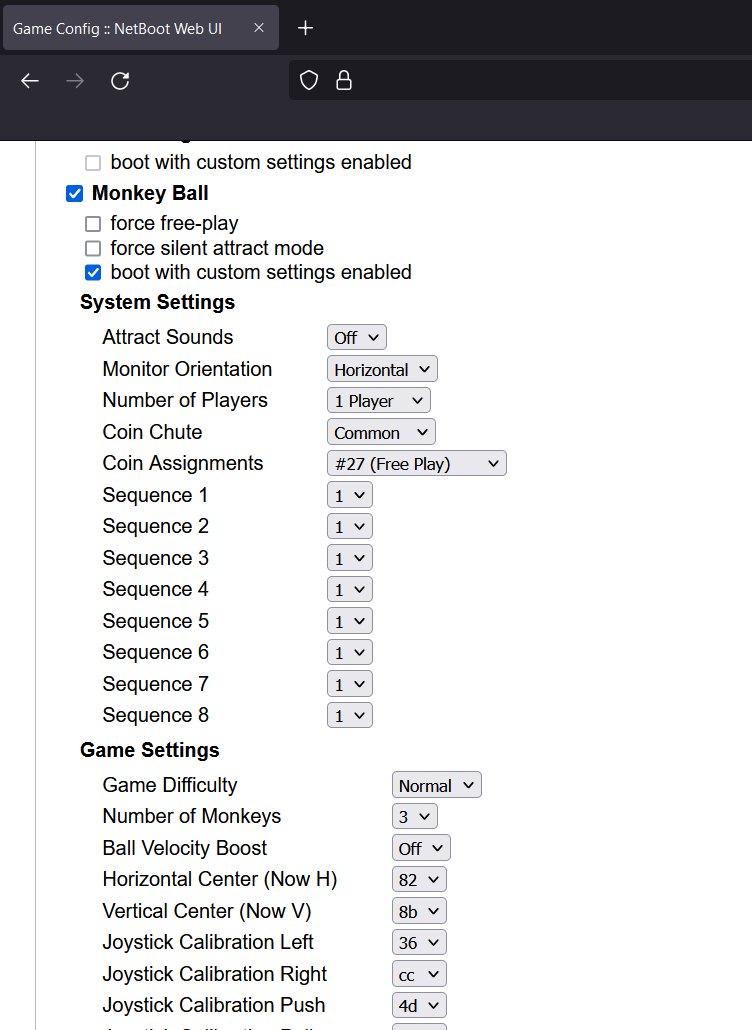Click the Game Settings heading
The height and width of the screenshot is (1030, 752).
(x=150, y=750)
